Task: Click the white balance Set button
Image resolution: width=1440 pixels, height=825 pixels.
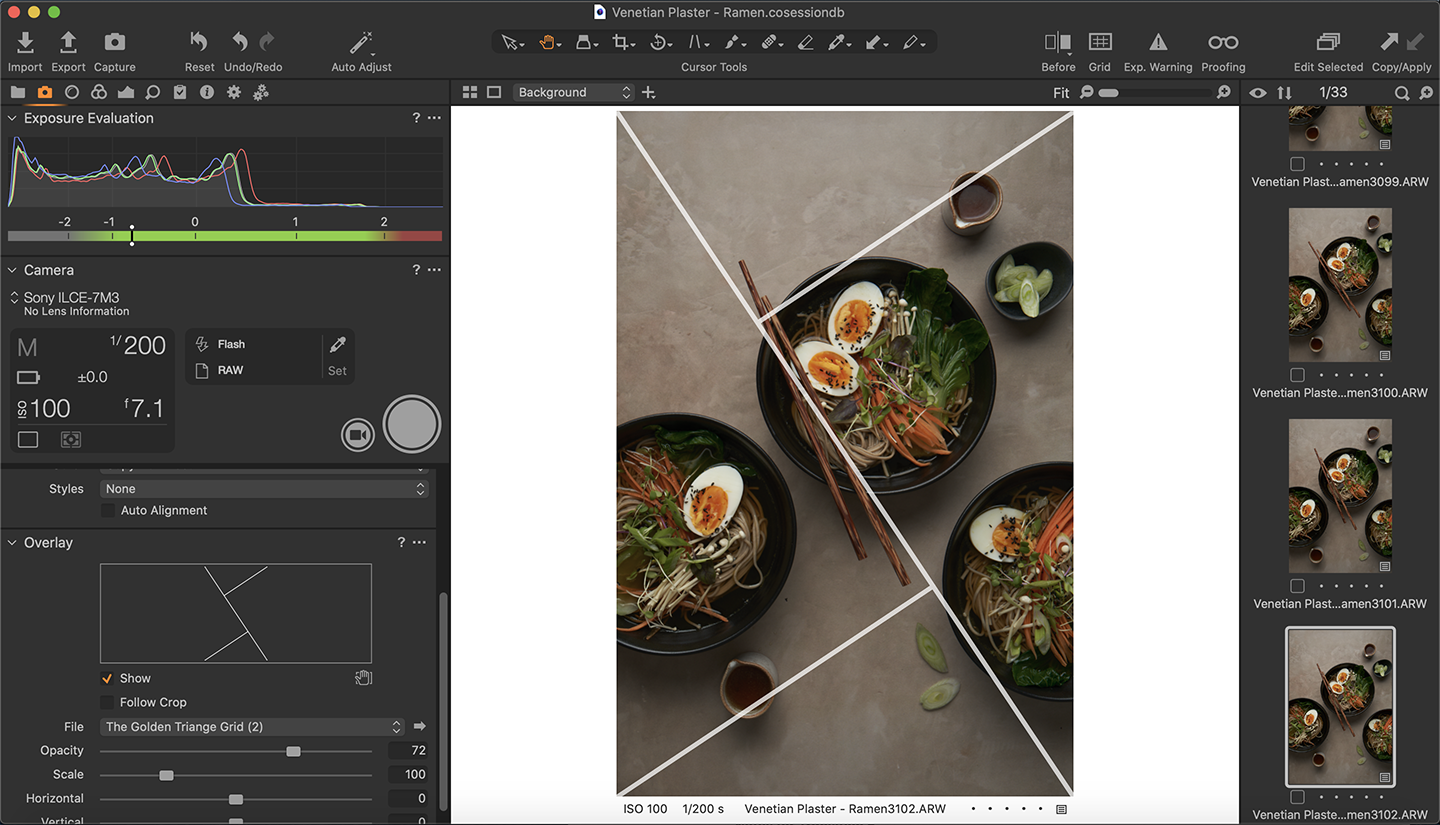Action: pos(338,357)
